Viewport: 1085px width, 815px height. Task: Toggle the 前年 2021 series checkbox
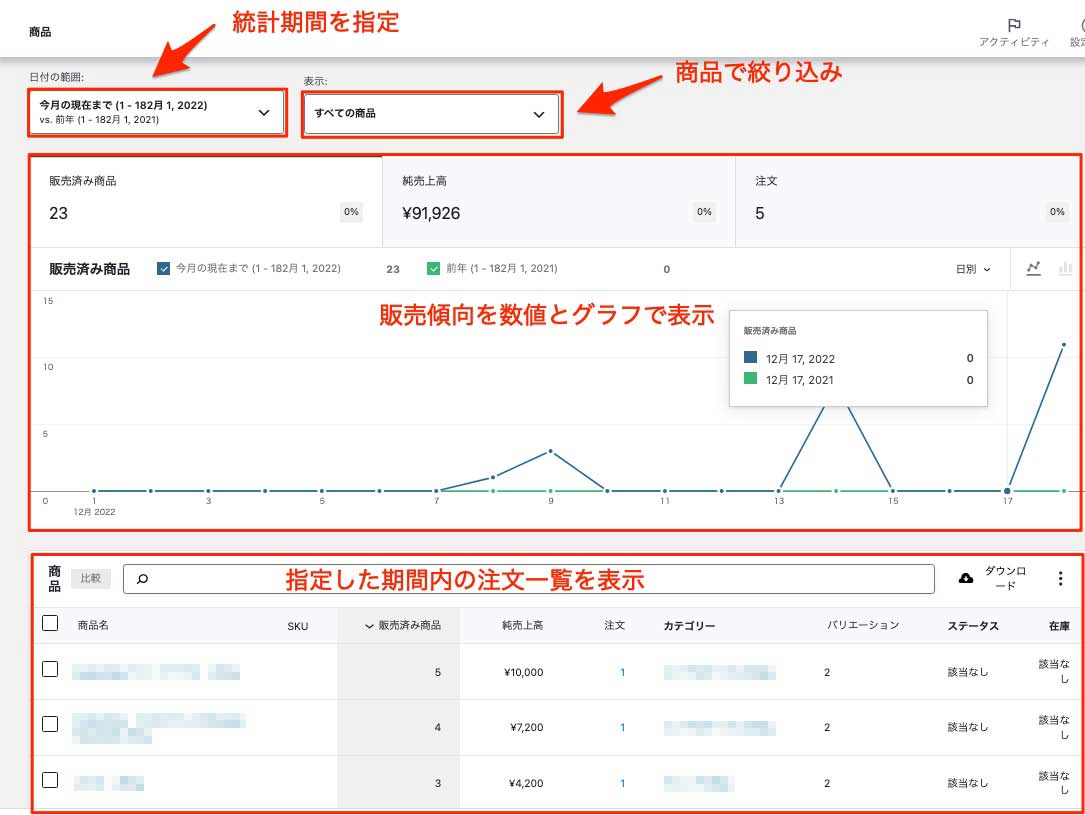pyautogui.click(x=433, y=269)
